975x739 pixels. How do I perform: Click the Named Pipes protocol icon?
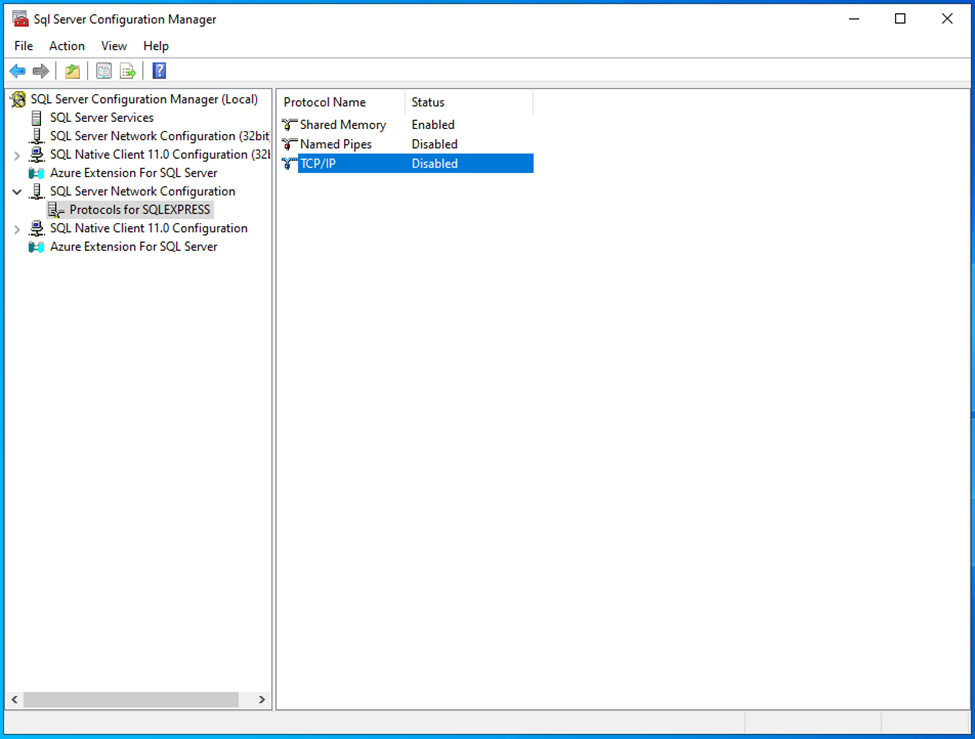click(289, 144)
